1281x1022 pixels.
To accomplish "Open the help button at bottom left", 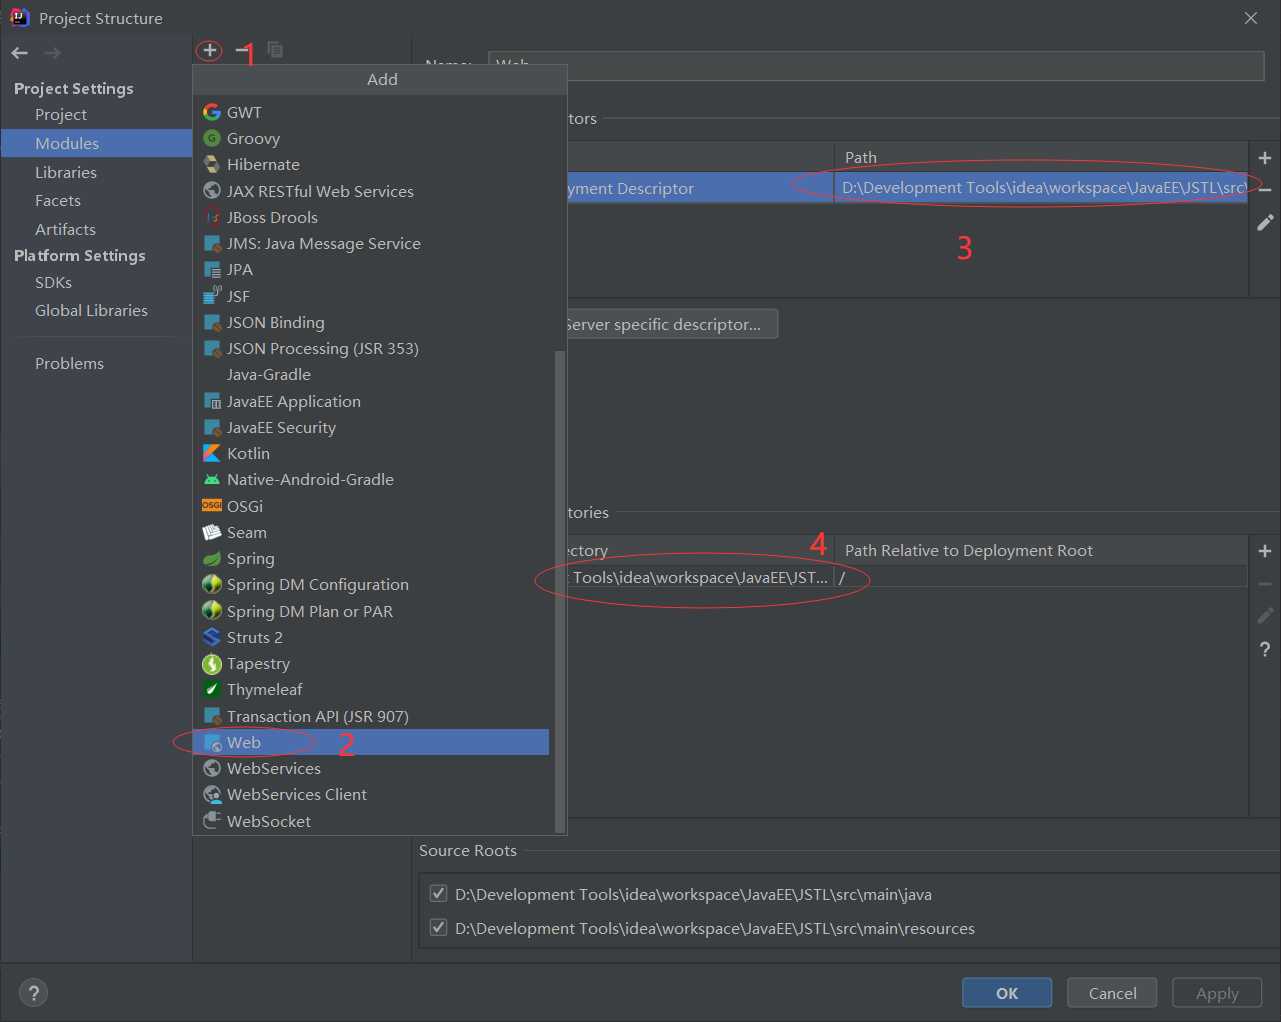I will tap(33, 993).
